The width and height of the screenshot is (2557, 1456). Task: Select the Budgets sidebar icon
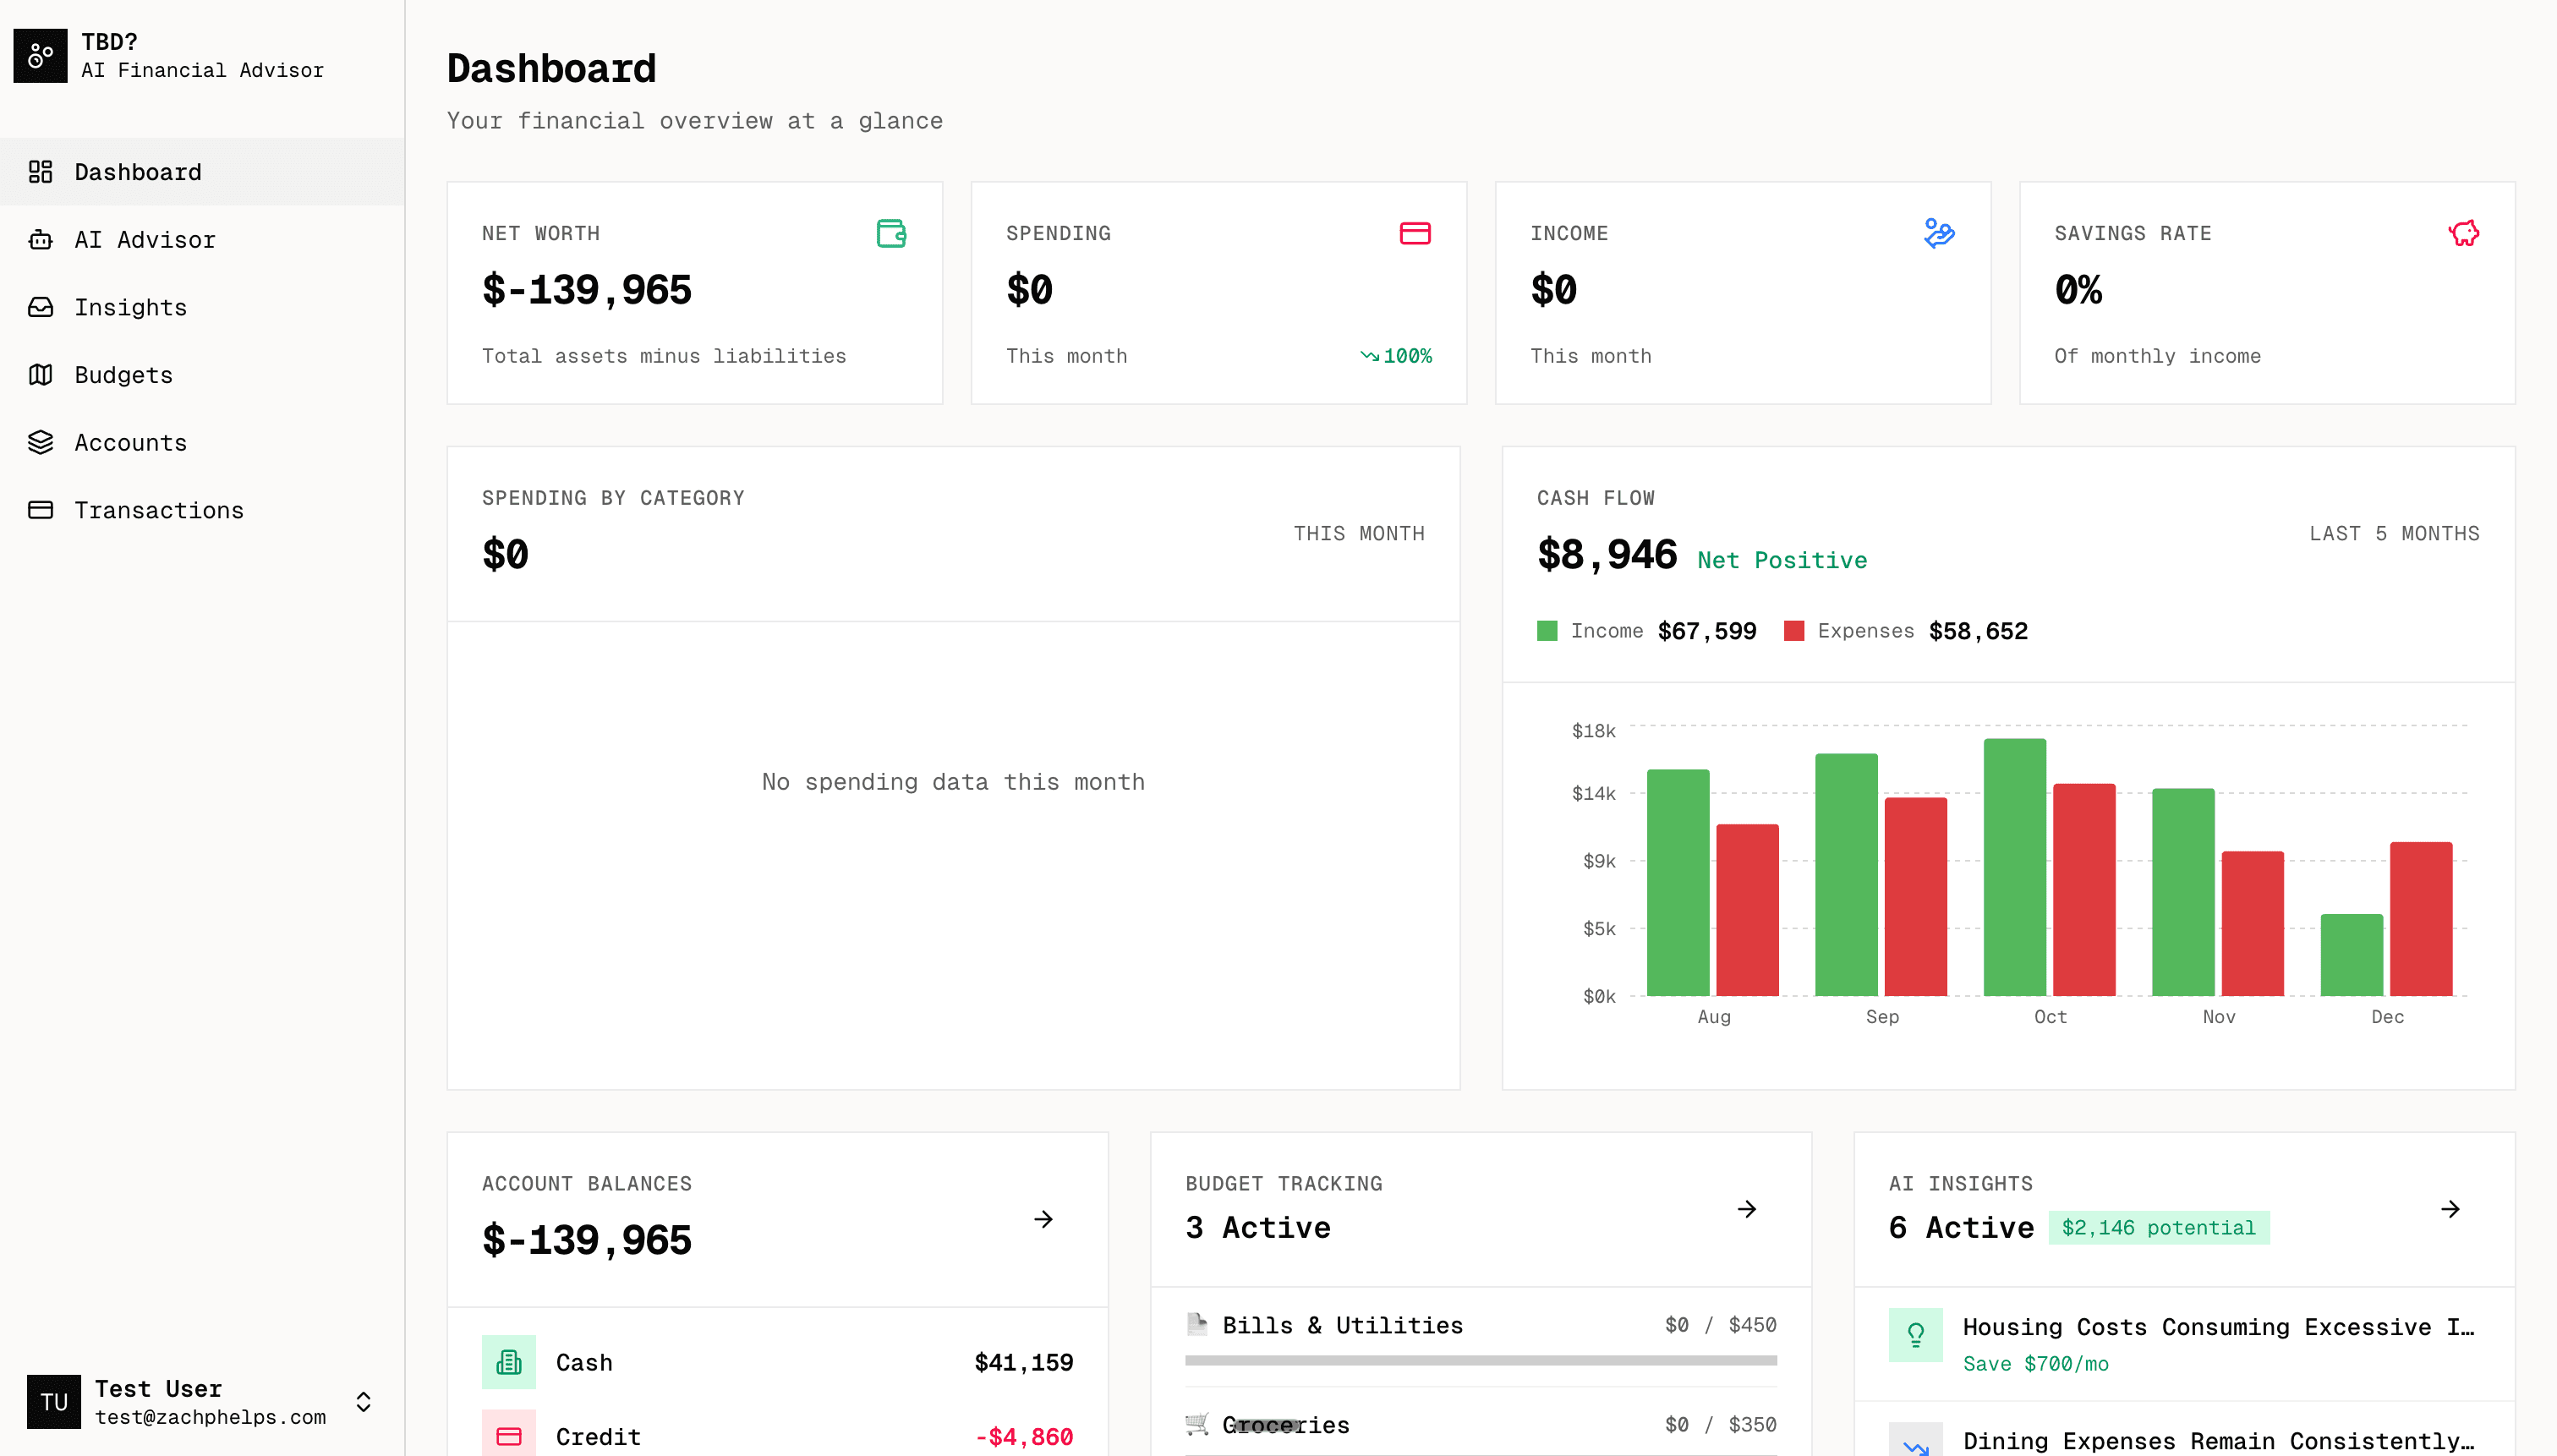pos(40,375)
